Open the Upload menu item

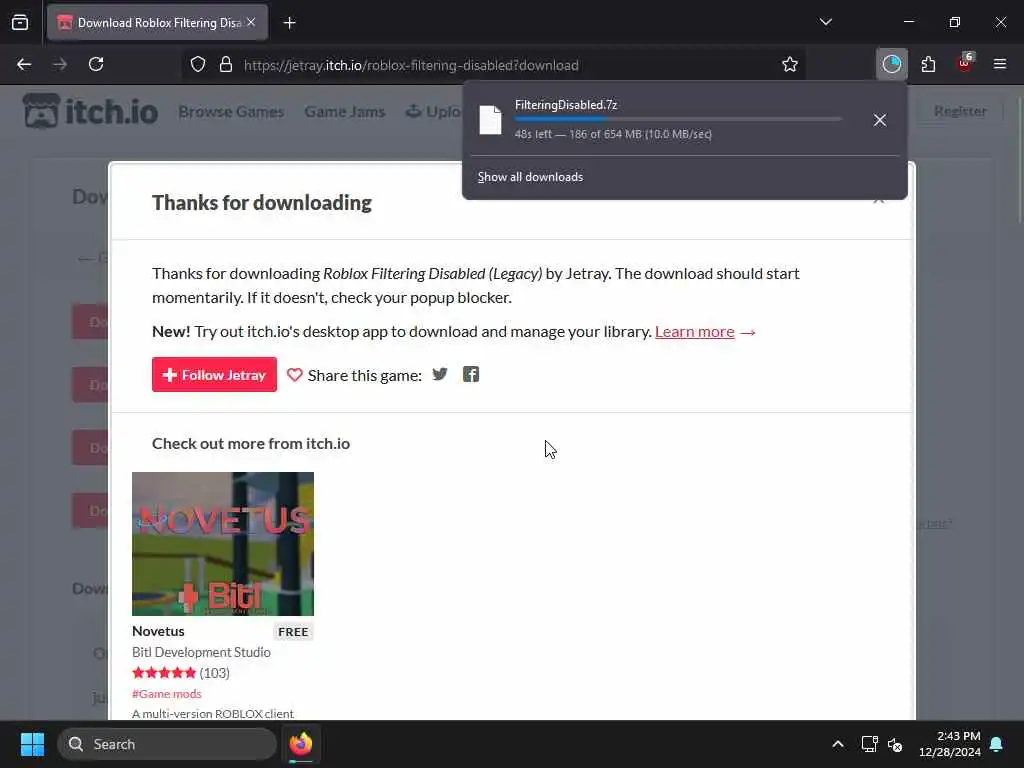click(x=434, y=112)
